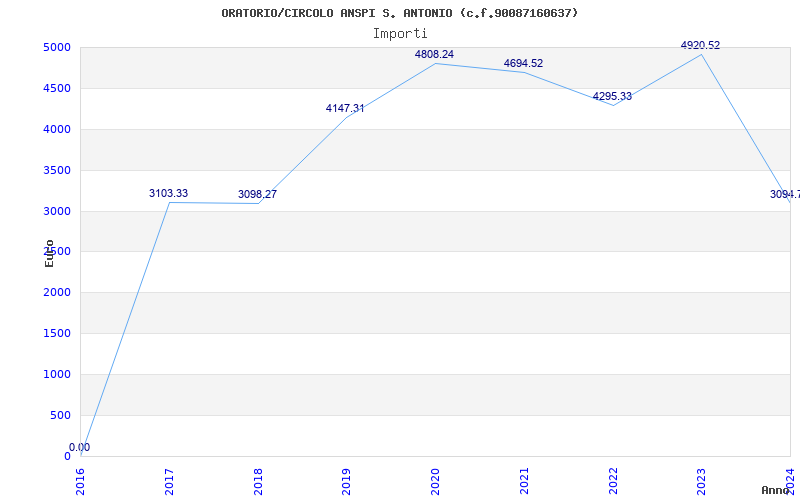Click the 0.00 data label
800x500 pixels.
point(80,447)
